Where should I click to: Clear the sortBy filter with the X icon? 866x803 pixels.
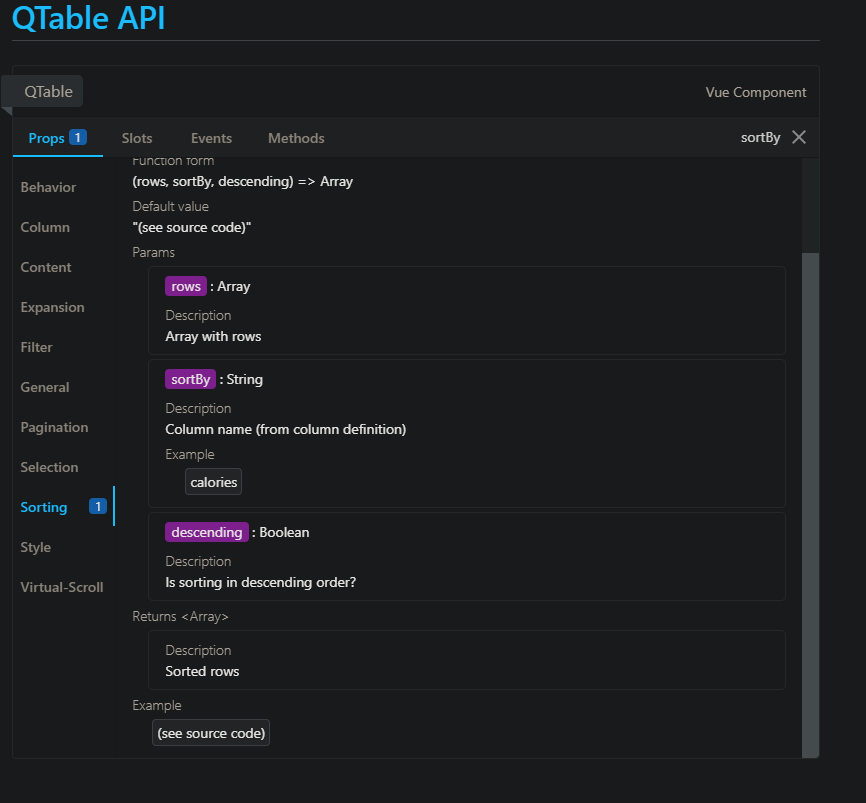point(798,137)
